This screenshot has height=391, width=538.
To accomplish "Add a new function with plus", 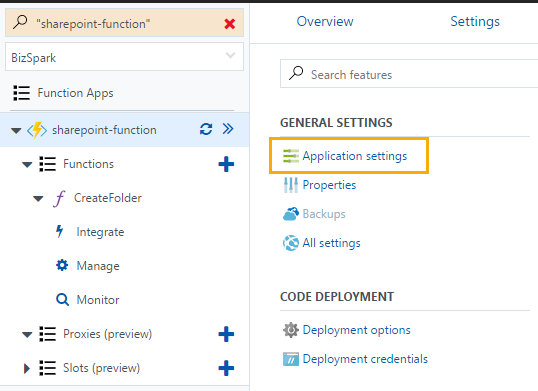I will click(226, 164).
